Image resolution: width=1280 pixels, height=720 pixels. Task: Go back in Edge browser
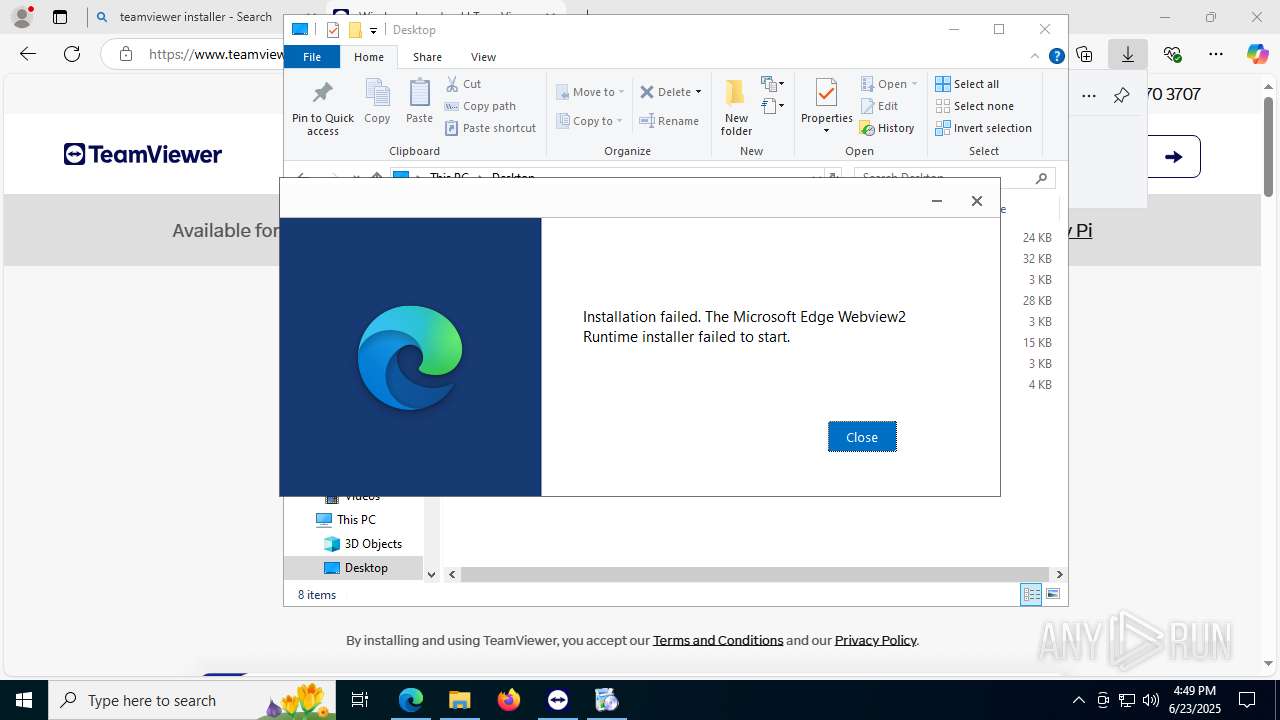(28, 54)
